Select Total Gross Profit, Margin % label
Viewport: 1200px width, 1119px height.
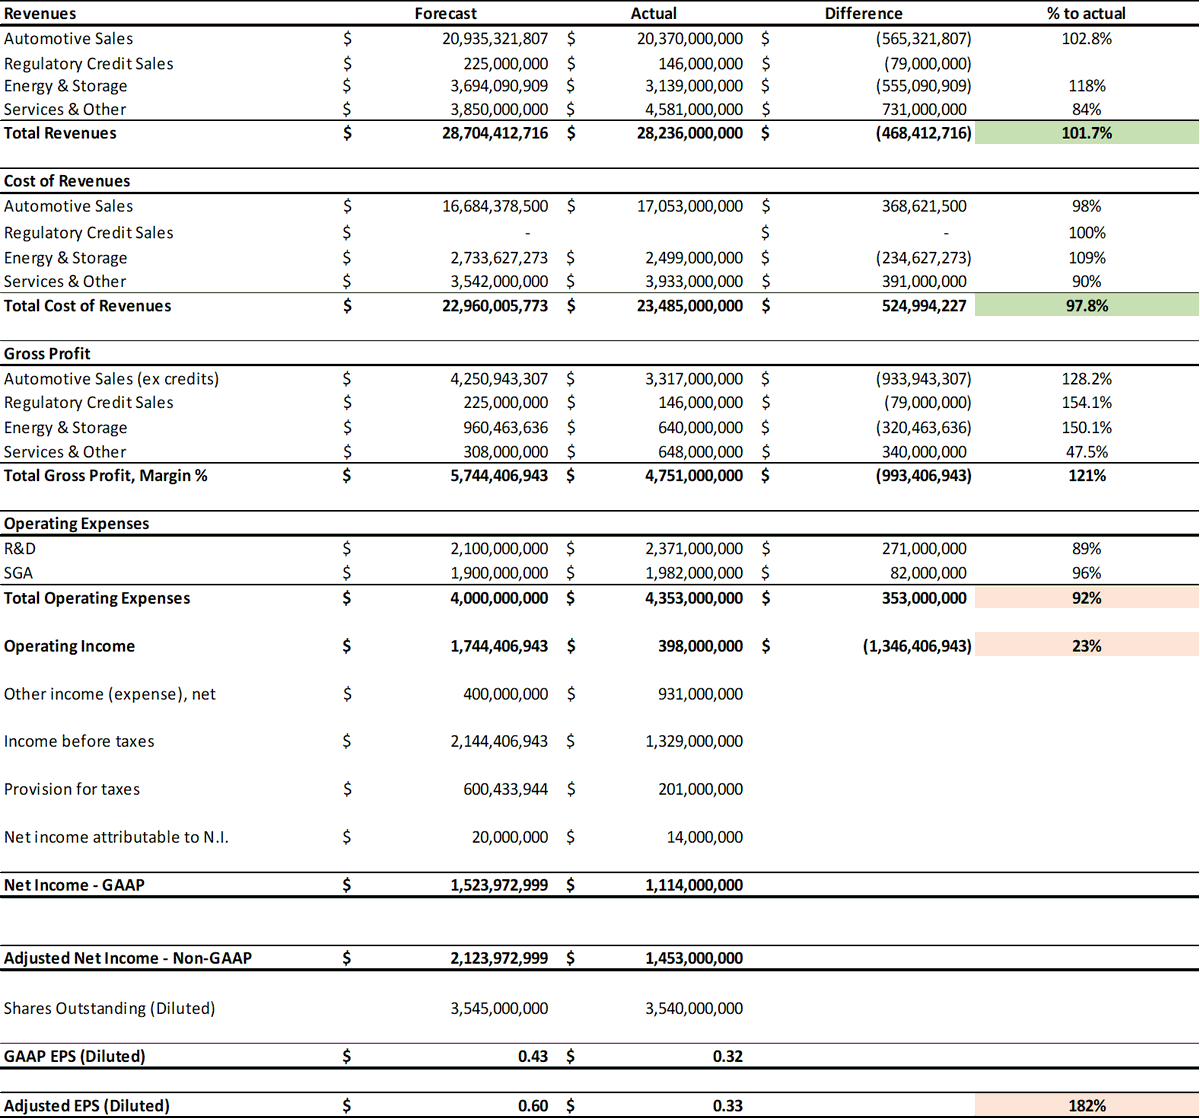tap(105, 476)
